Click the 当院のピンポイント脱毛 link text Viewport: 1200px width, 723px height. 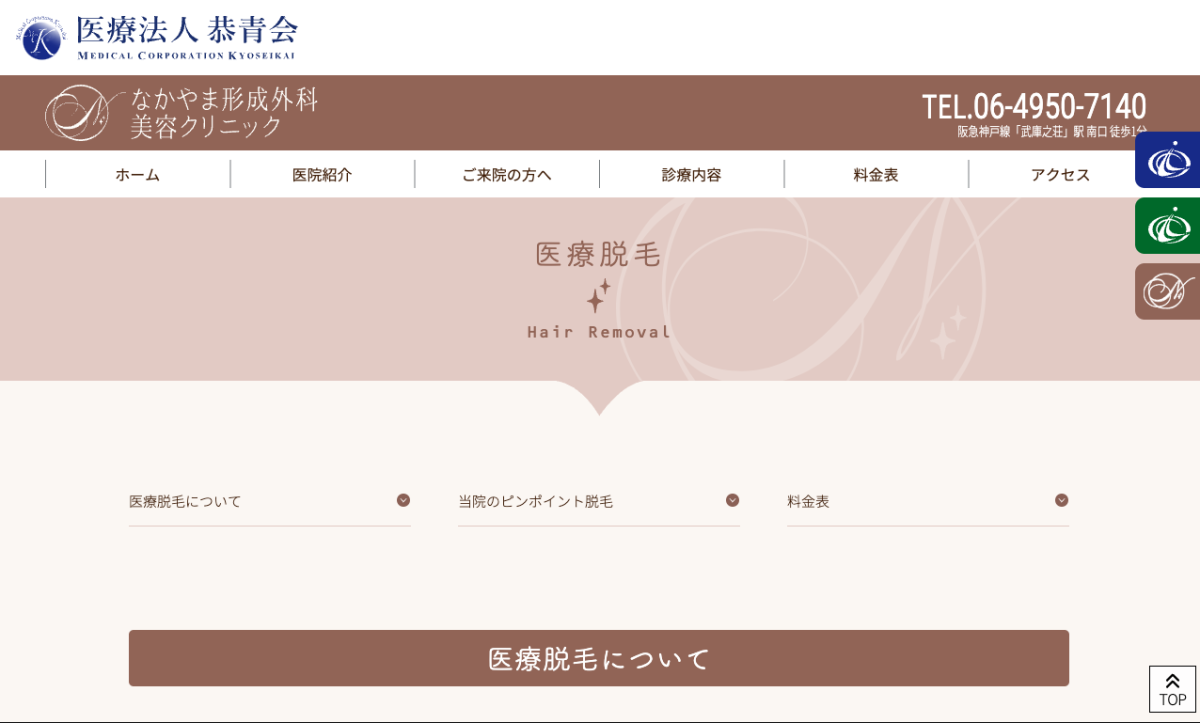535,502
